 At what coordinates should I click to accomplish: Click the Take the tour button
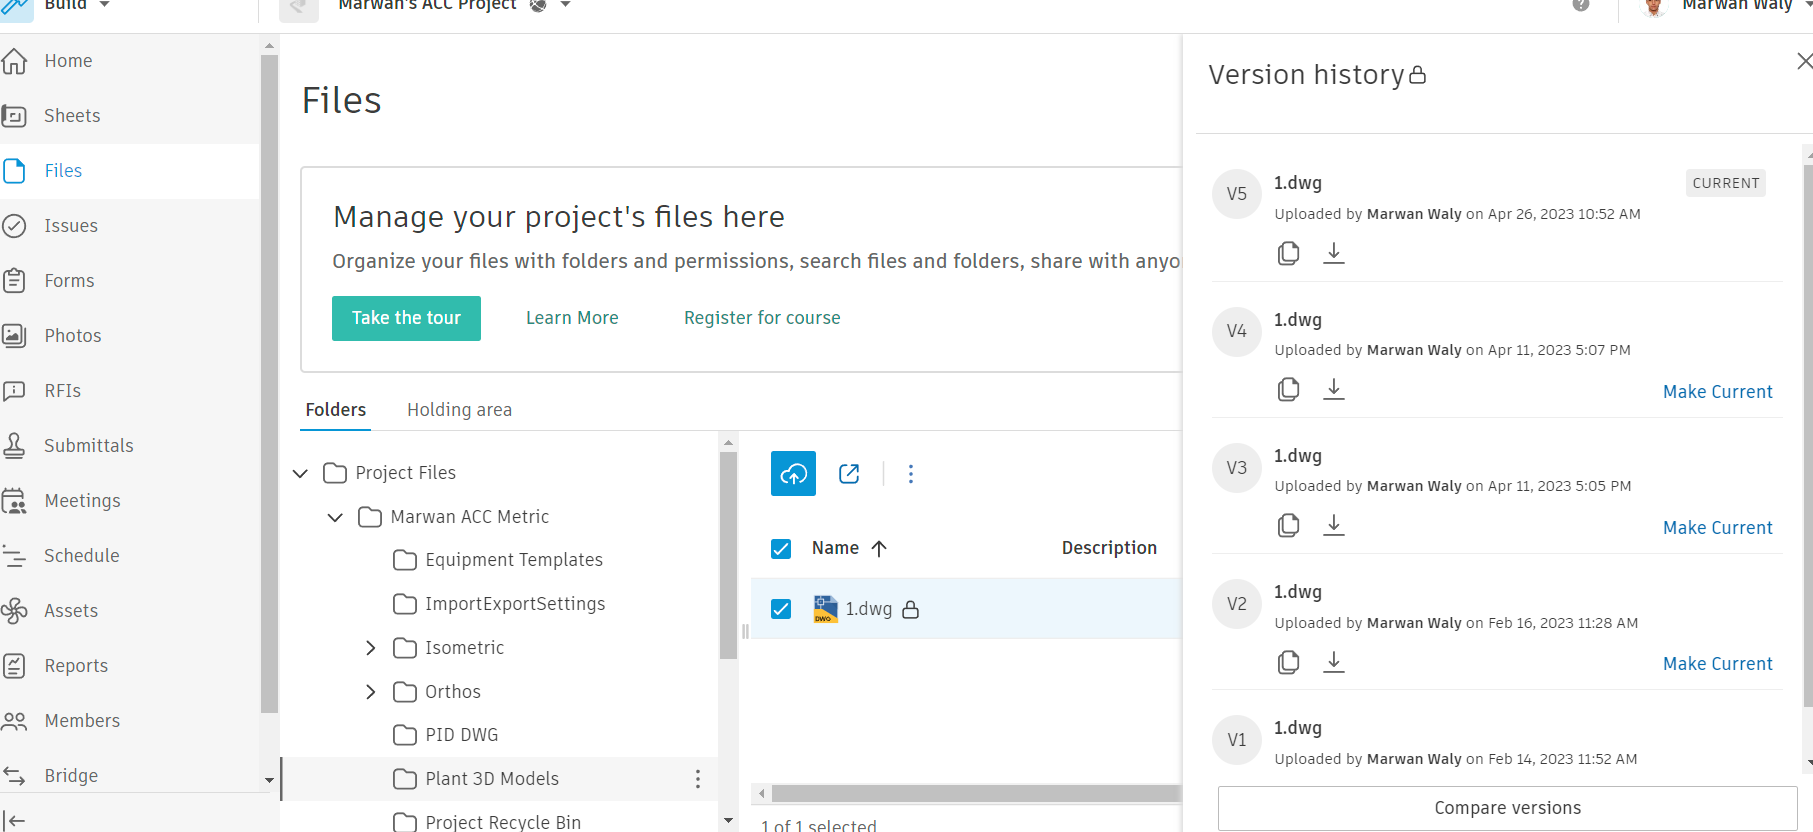(x=406, y=318)
